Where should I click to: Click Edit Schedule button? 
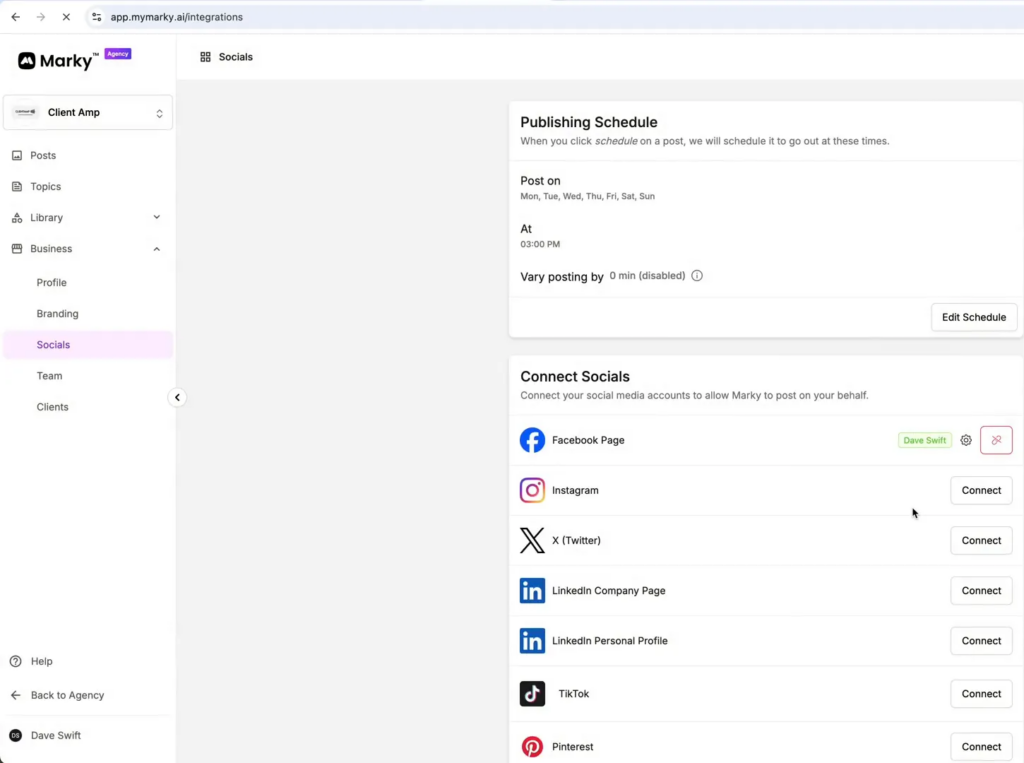pos(974,317)
